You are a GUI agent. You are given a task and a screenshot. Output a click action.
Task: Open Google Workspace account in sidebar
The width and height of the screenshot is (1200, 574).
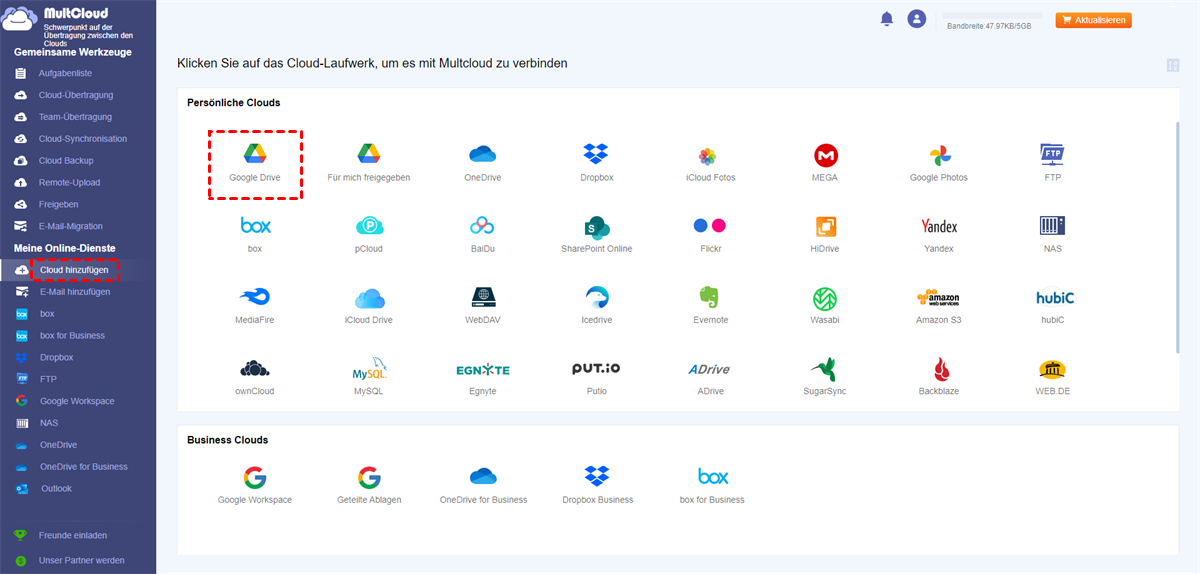[x=77, y=401]
